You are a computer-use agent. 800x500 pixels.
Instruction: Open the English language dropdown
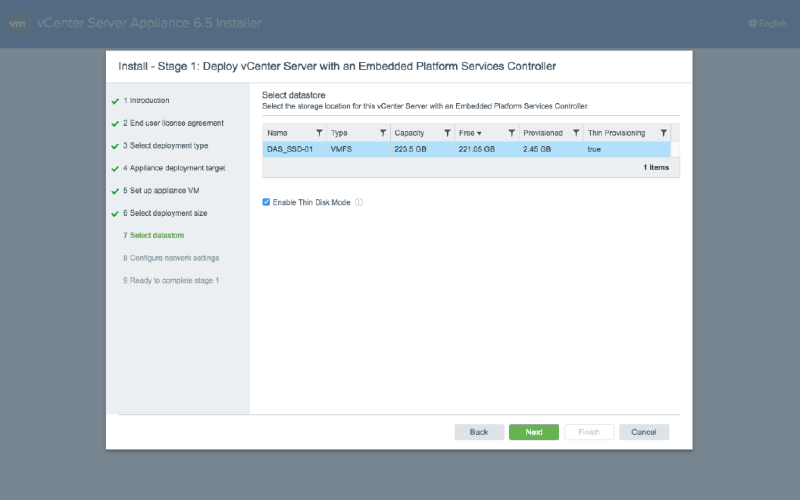point(766,23)
